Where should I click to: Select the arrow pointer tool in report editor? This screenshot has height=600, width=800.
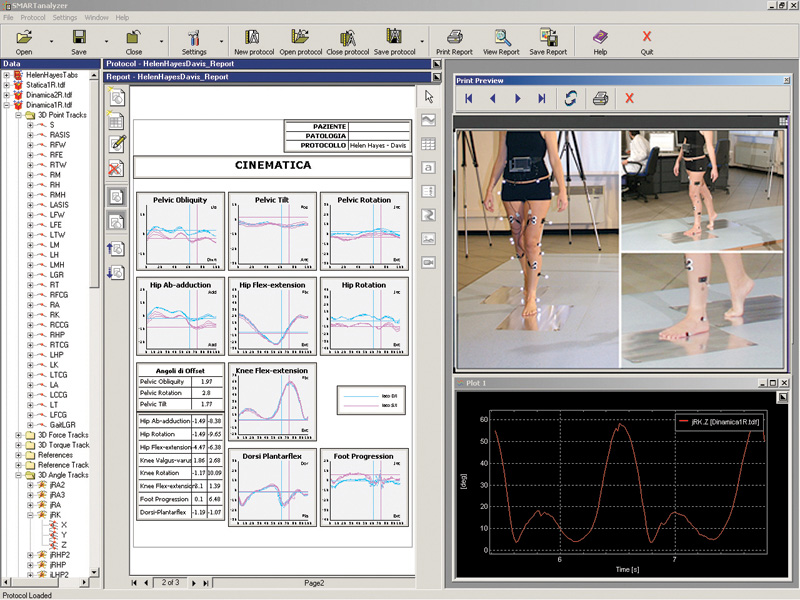click(429, 97)
